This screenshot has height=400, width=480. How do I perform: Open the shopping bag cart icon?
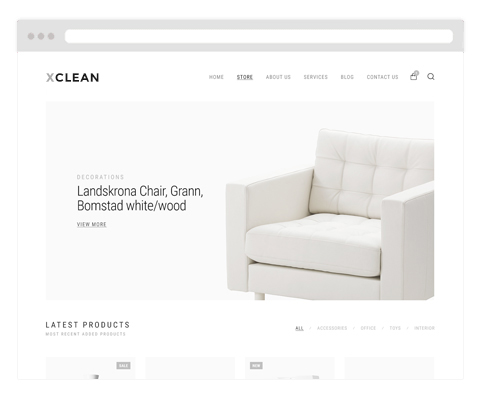pyautogui.click(x=414, y=76)
